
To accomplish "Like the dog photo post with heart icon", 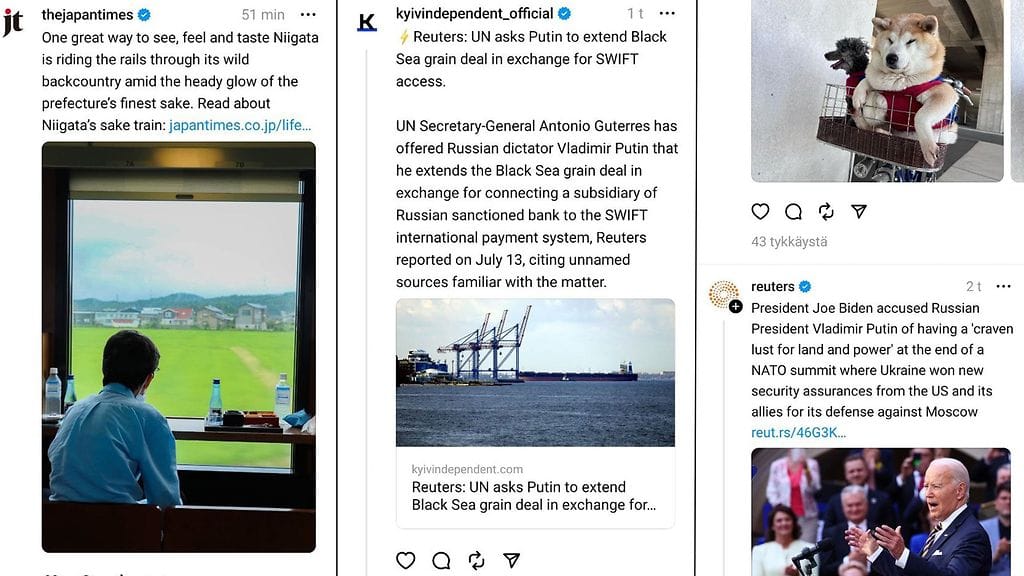I will 760,212.
